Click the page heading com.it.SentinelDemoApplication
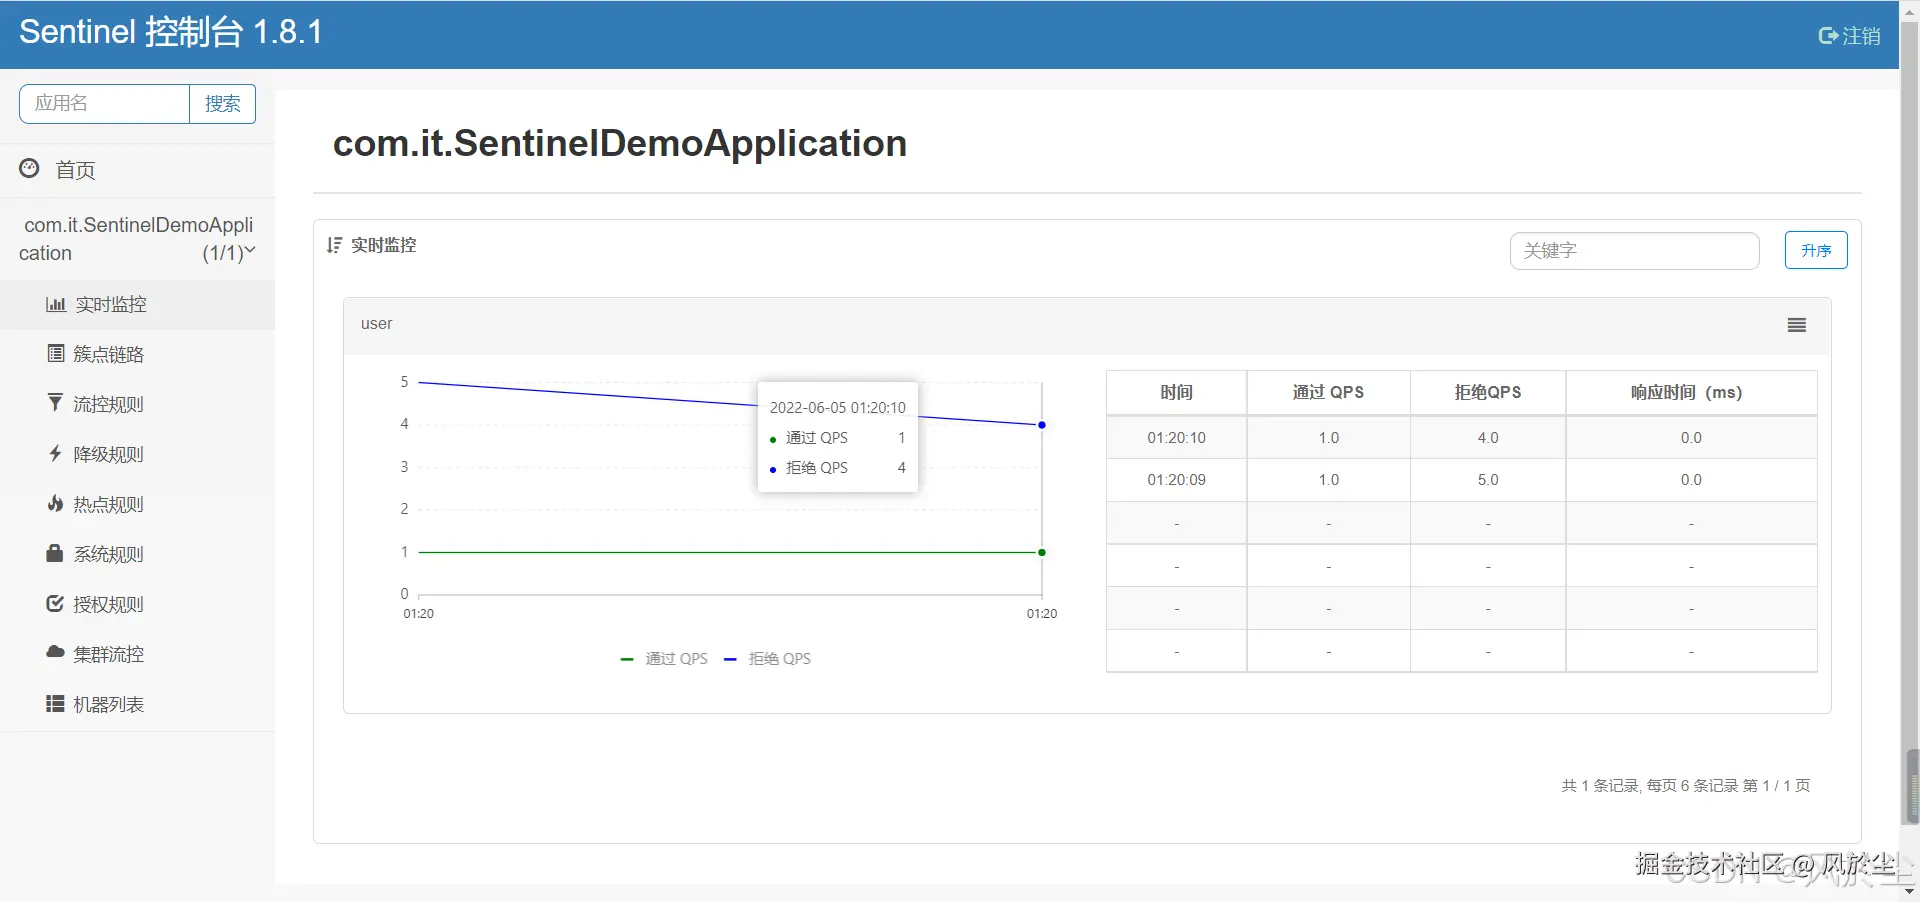Image resolution: width=1920 pixels, height=902 pixels. point(620,143)
